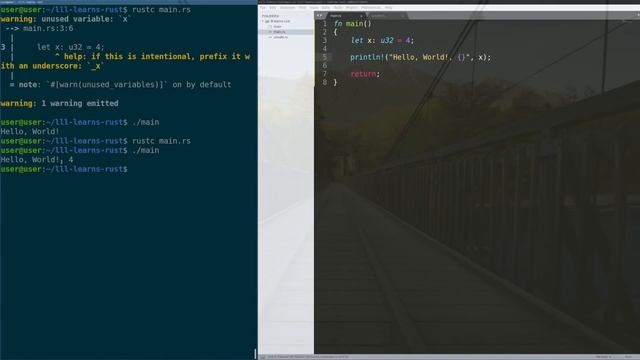Select the lll-learns-rust folder icon in sidebar
640x360 pixels.
(267, 21)
